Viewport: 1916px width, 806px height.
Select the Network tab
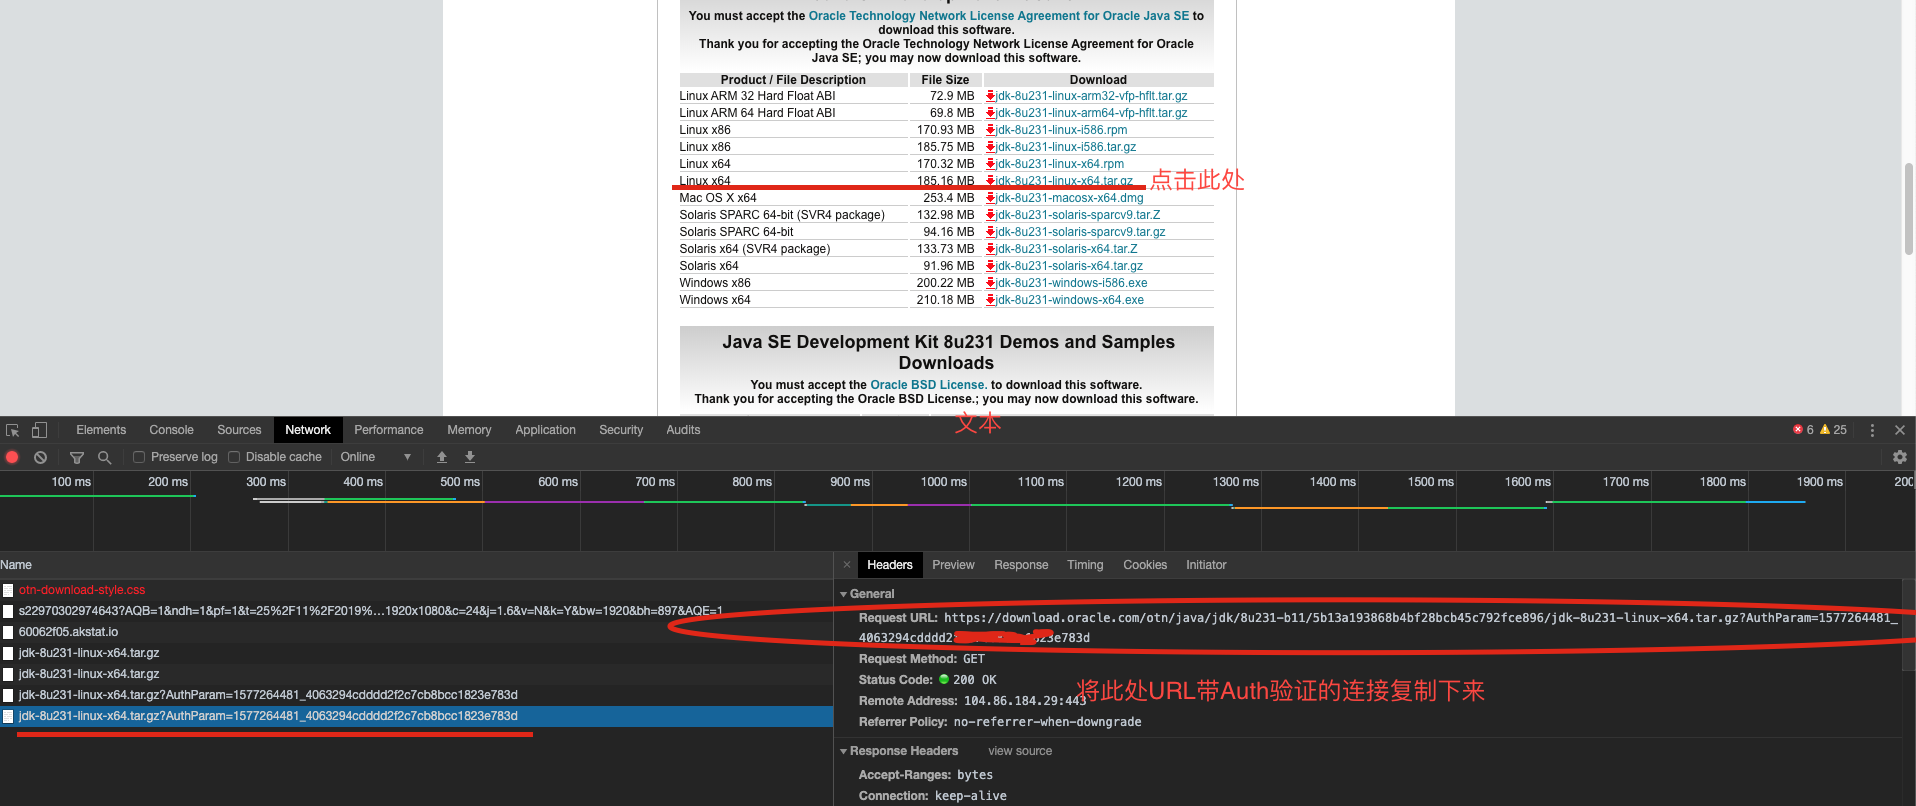click(308, 430)
